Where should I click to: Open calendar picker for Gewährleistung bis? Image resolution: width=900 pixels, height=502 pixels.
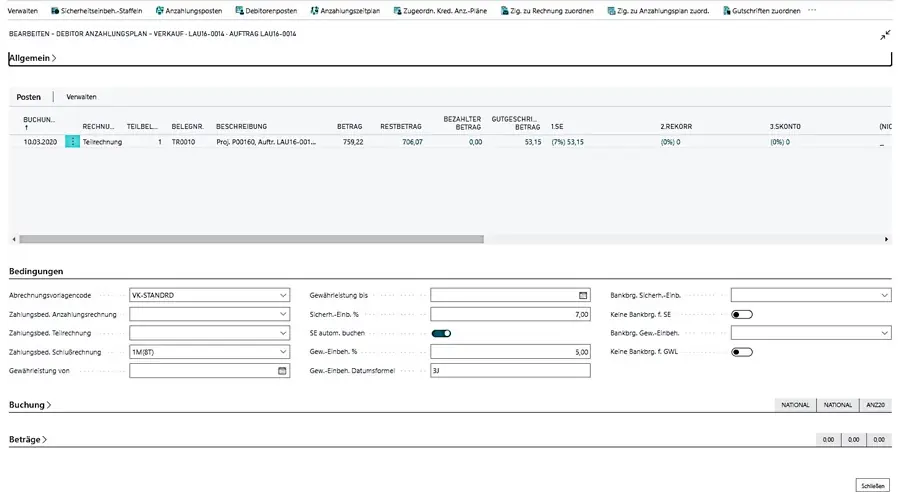coord(583,295)
